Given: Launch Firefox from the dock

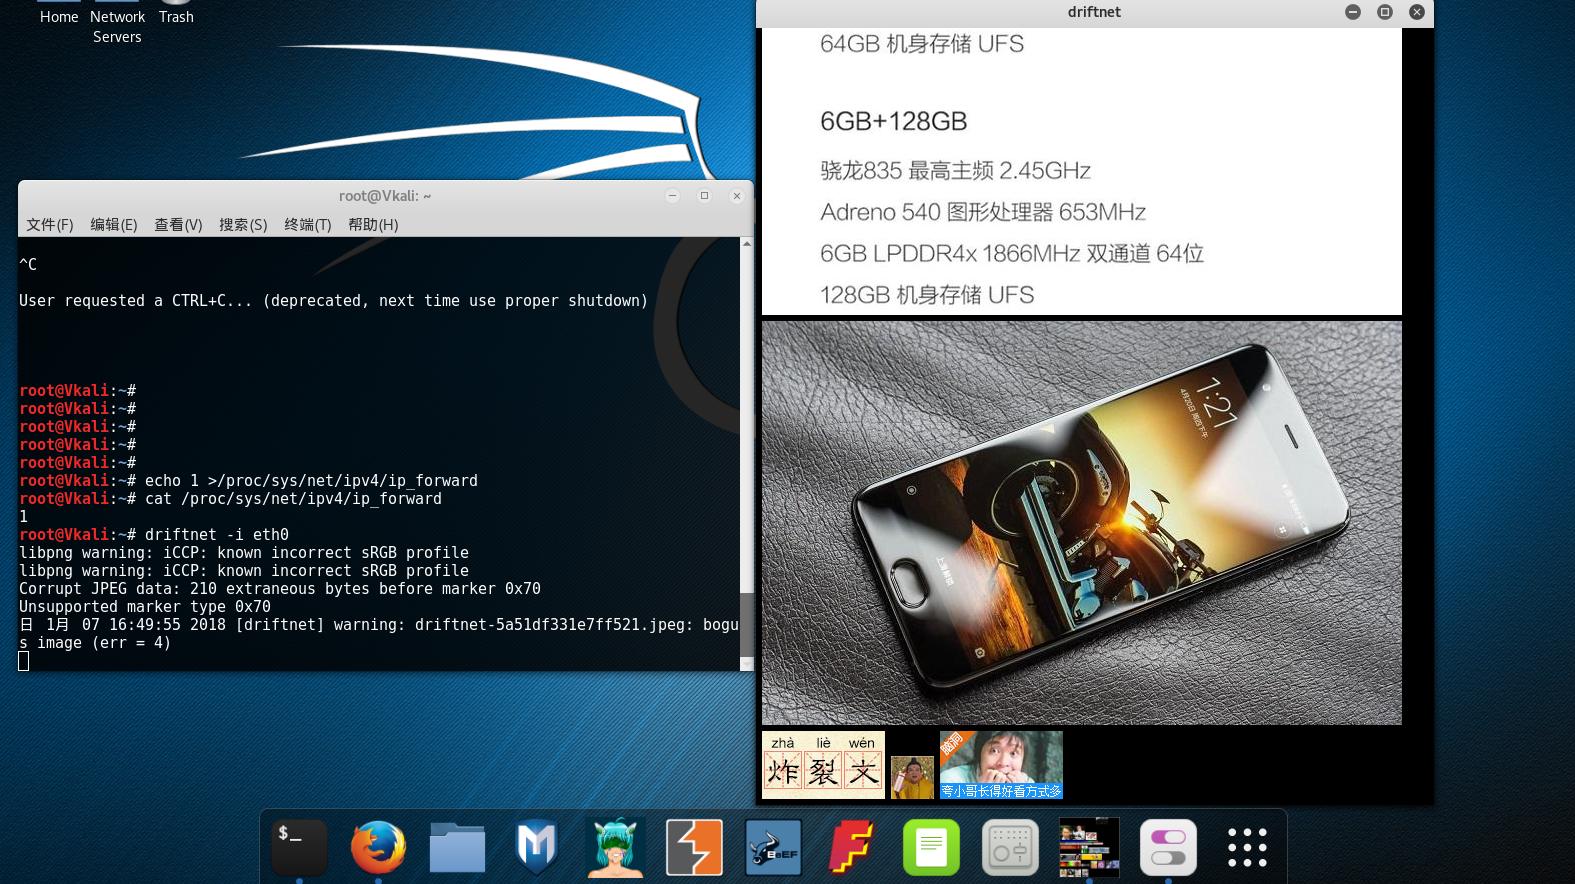Looking at the screenshot, I should pyautogui.click(x=378, y=847).
